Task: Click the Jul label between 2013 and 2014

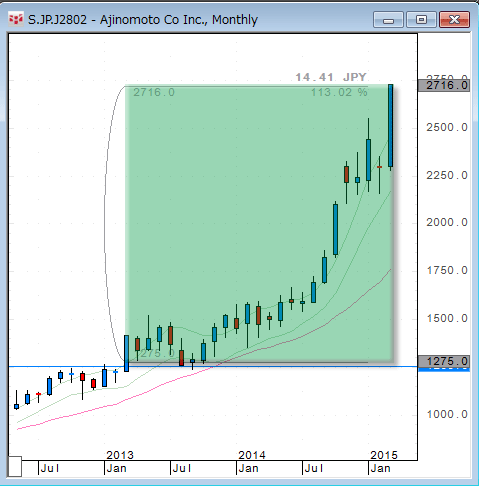Action: click(x=182, y=469)
